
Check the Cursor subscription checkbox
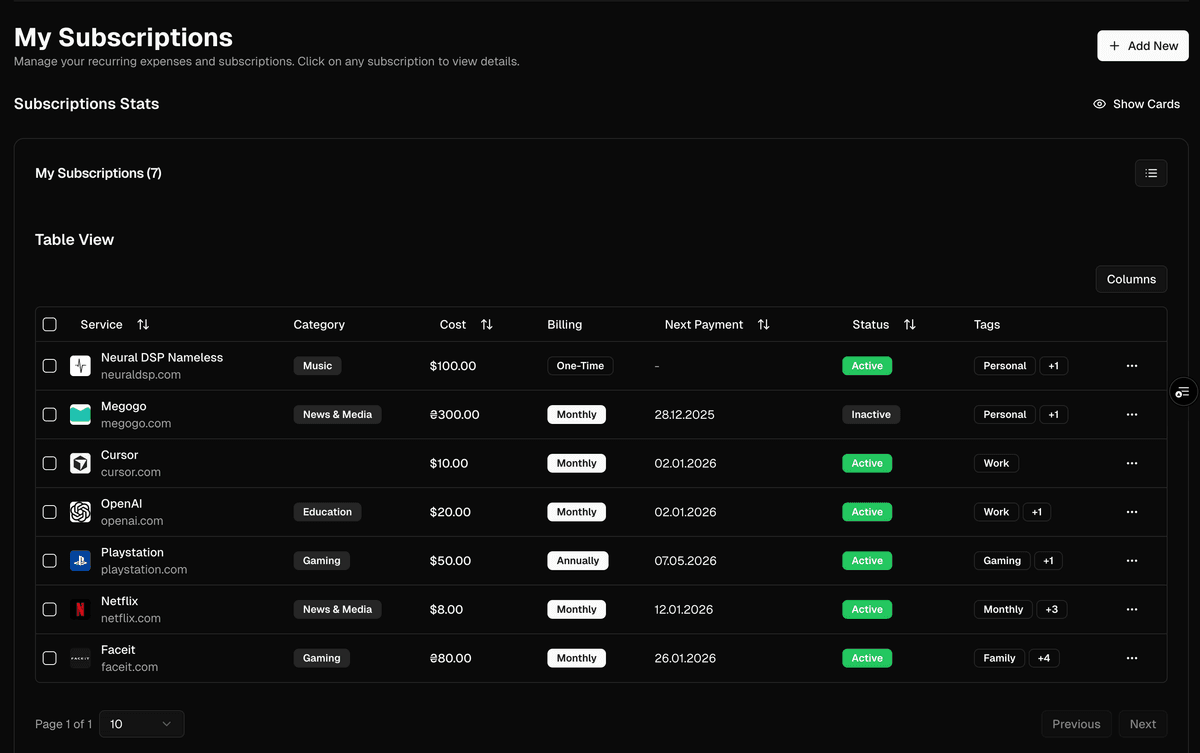click(x=50, y=463)
